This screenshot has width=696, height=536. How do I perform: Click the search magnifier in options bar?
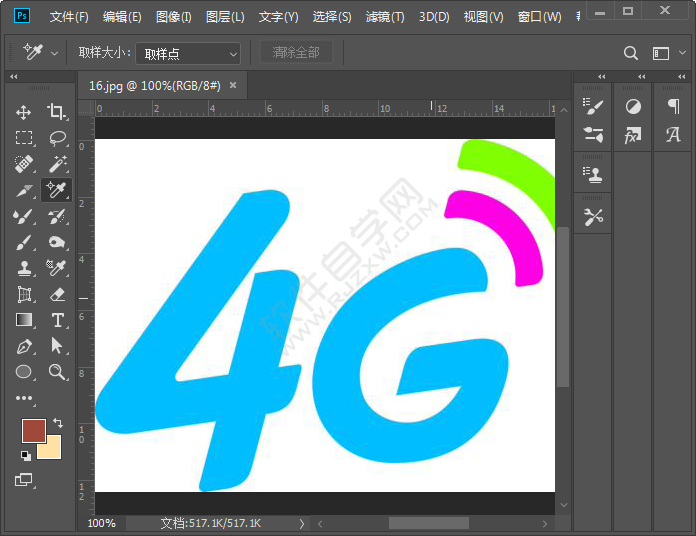(631, 53)
